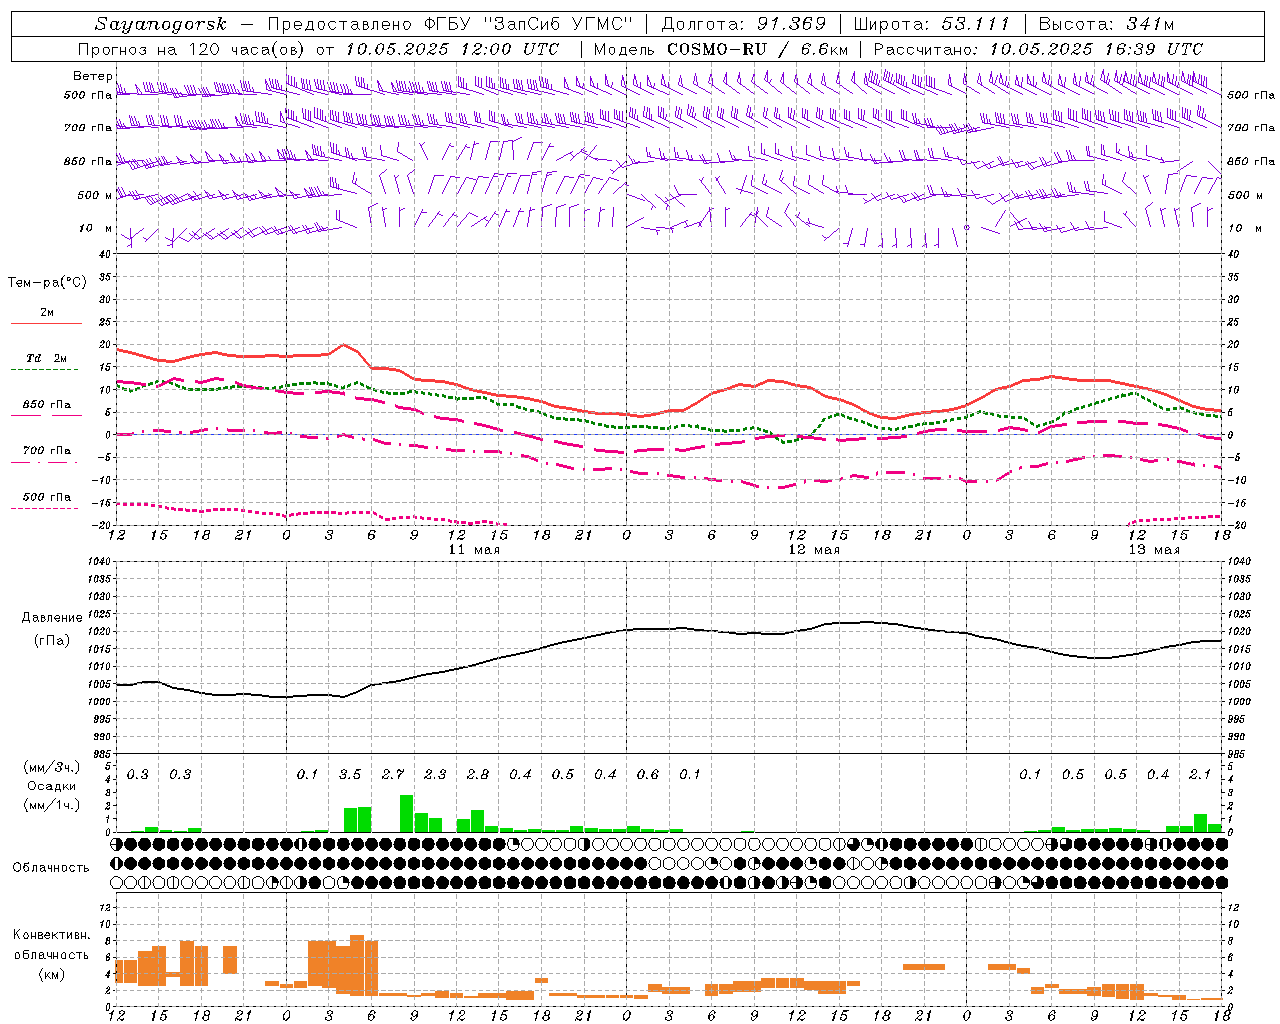
Task: Click "700 гПа" in the temperature legend
Action: [47, 451]
